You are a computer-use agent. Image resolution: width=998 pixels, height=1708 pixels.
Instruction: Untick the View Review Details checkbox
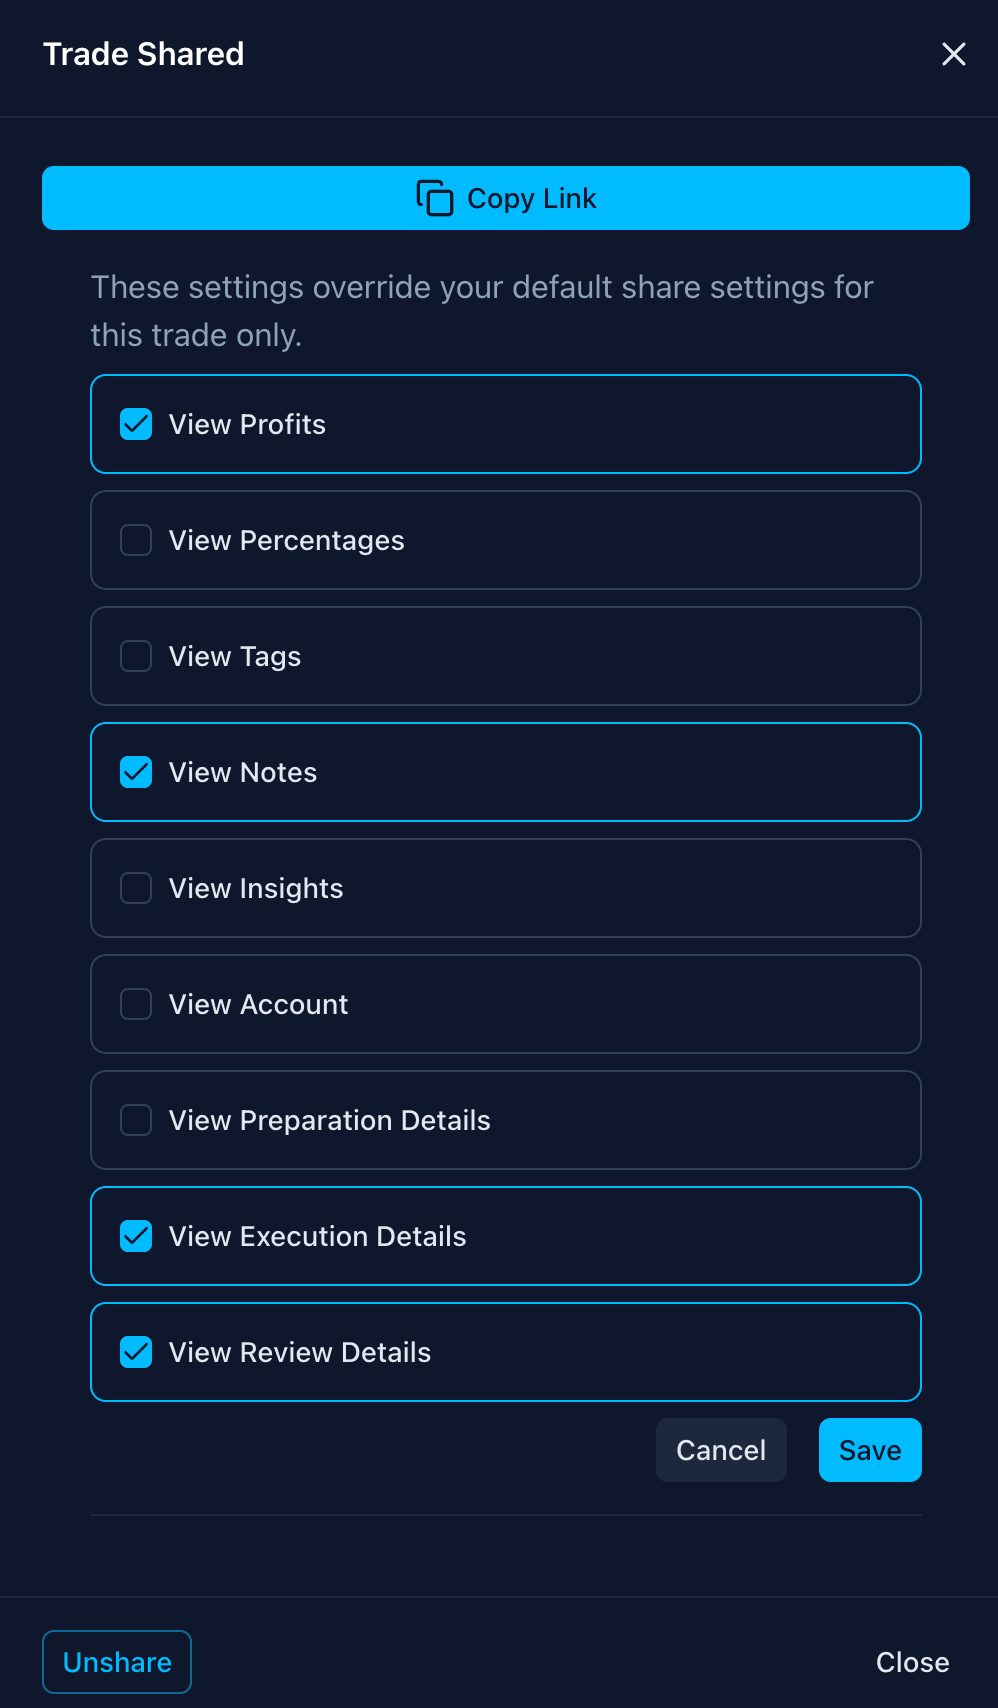coord(136,1352)
